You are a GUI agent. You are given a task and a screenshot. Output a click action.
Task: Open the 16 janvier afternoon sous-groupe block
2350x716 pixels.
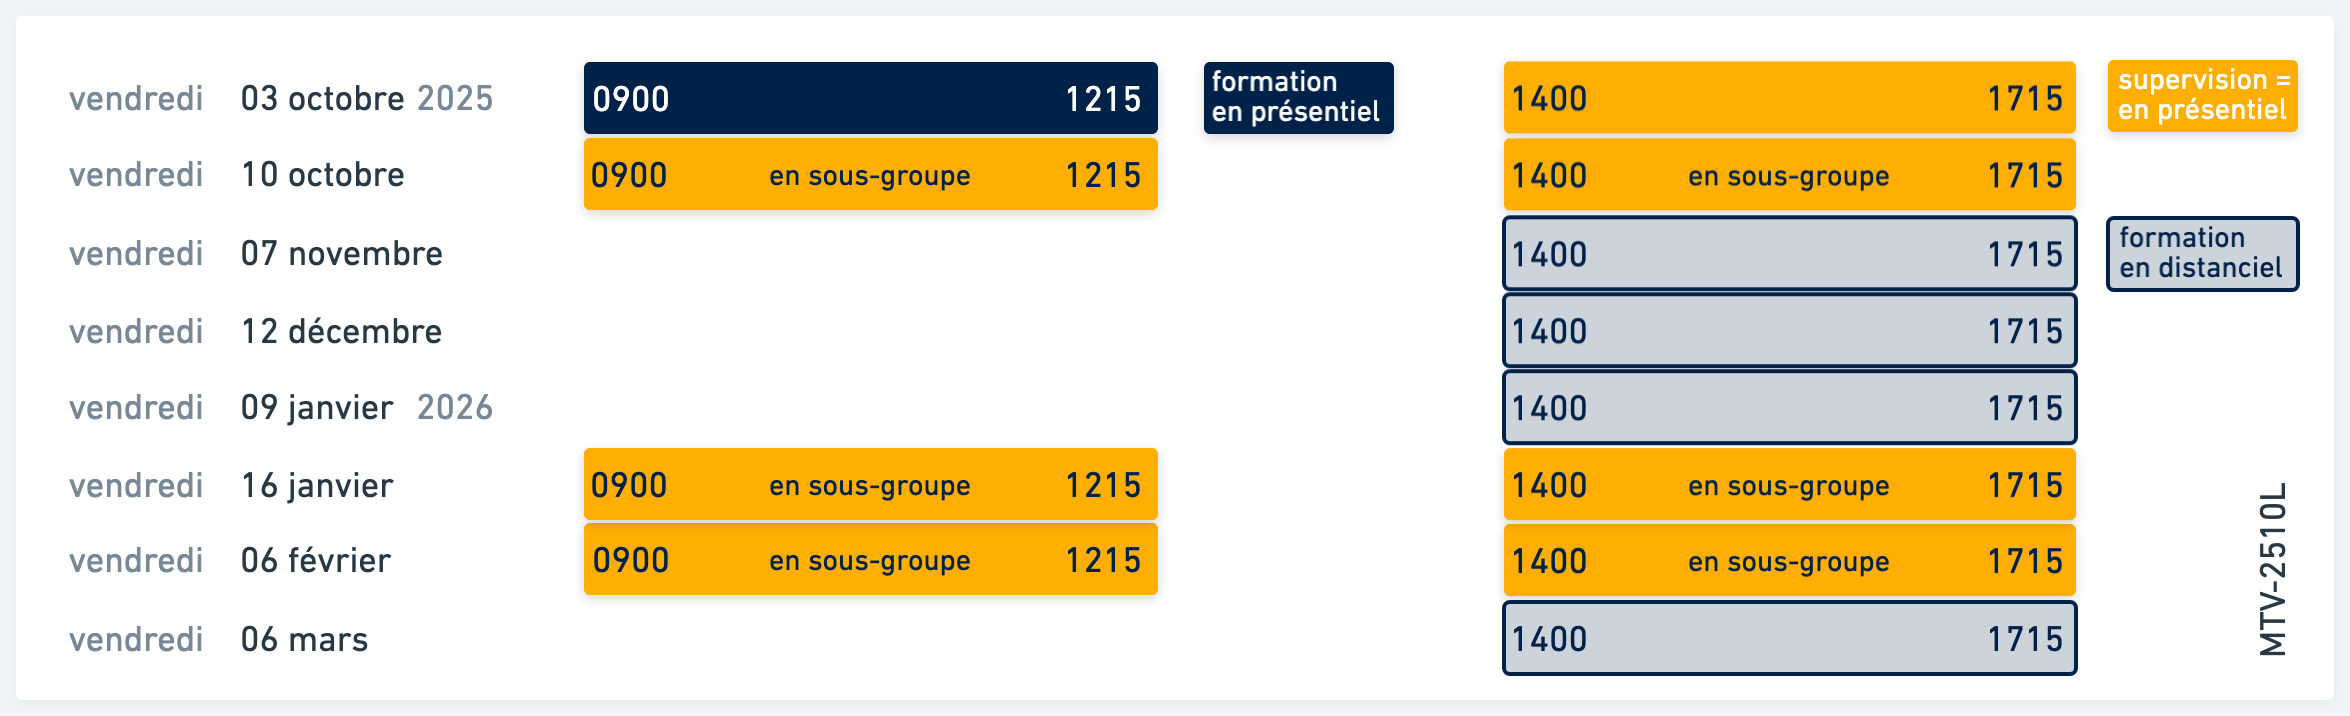point(1789,485)
